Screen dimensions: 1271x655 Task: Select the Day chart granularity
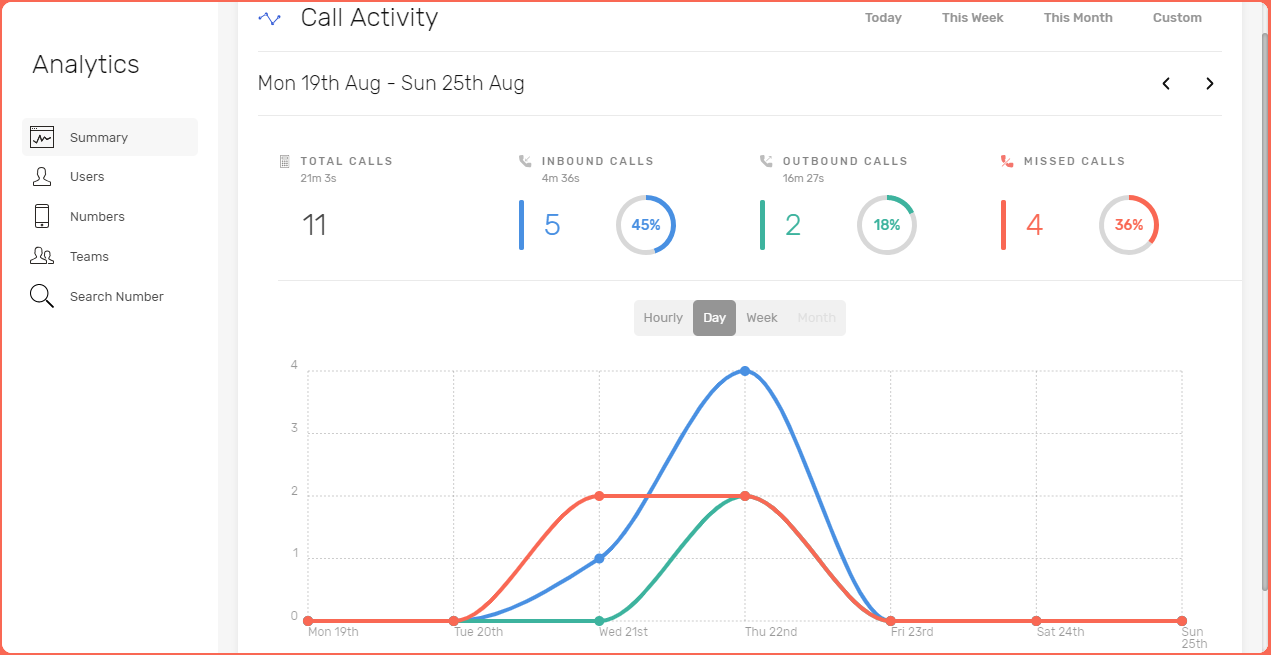click(714, 318)
